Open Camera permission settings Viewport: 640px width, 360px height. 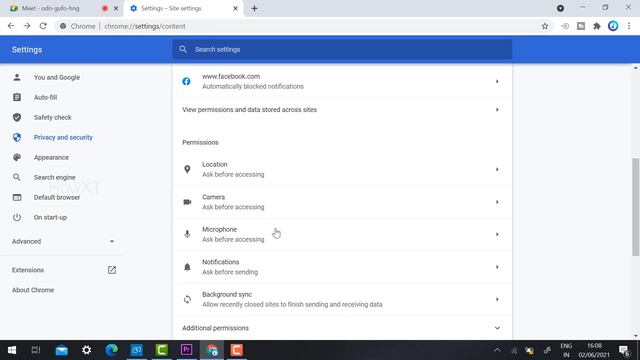342,202
